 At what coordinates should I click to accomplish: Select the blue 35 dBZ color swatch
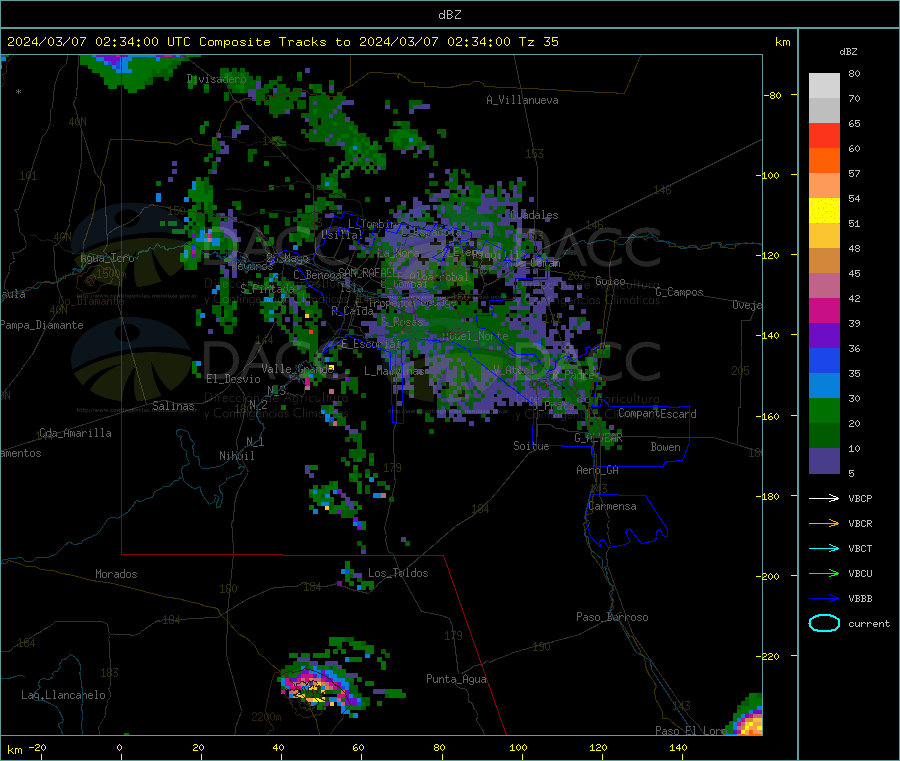[824, 360]
